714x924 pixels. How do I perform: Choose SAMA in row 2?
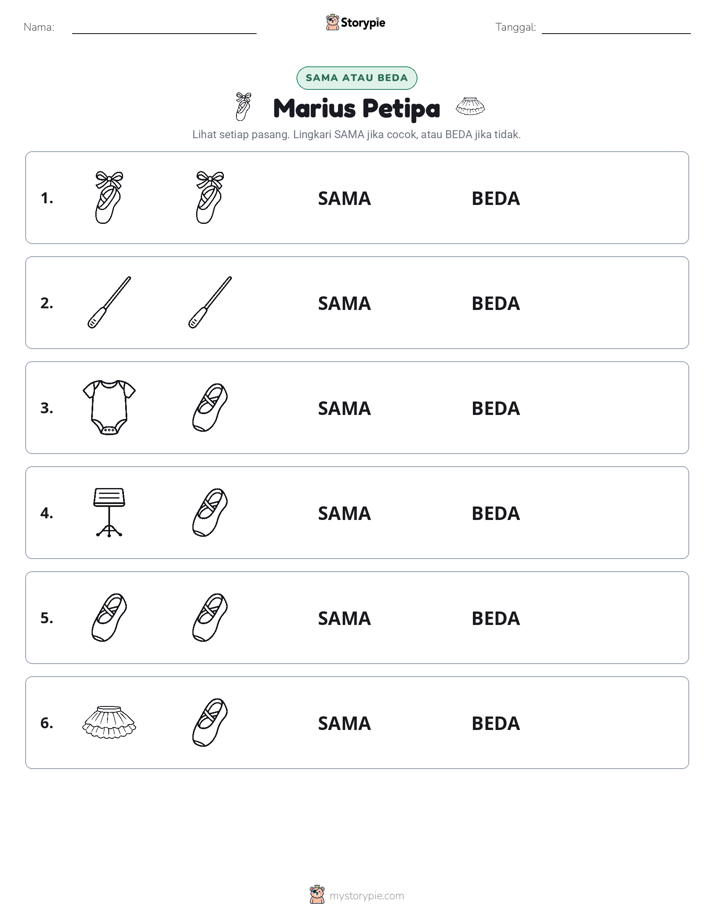(344, 303)
